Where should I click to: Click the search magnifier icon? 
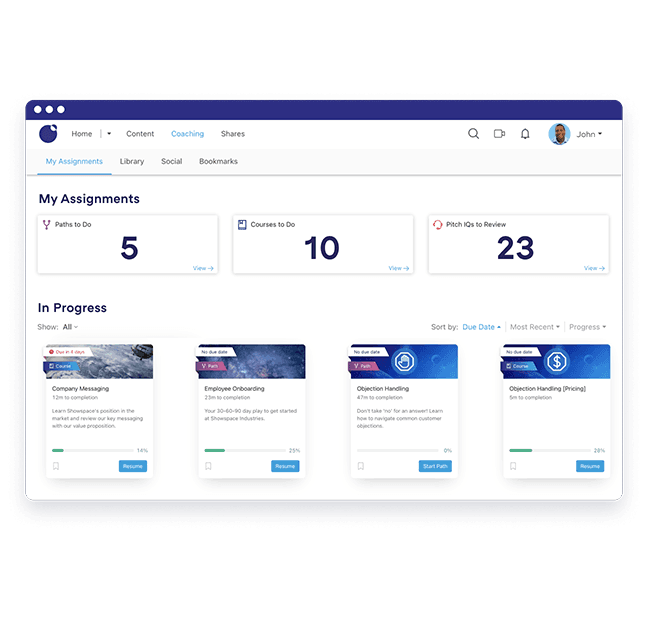click(473, 134)
